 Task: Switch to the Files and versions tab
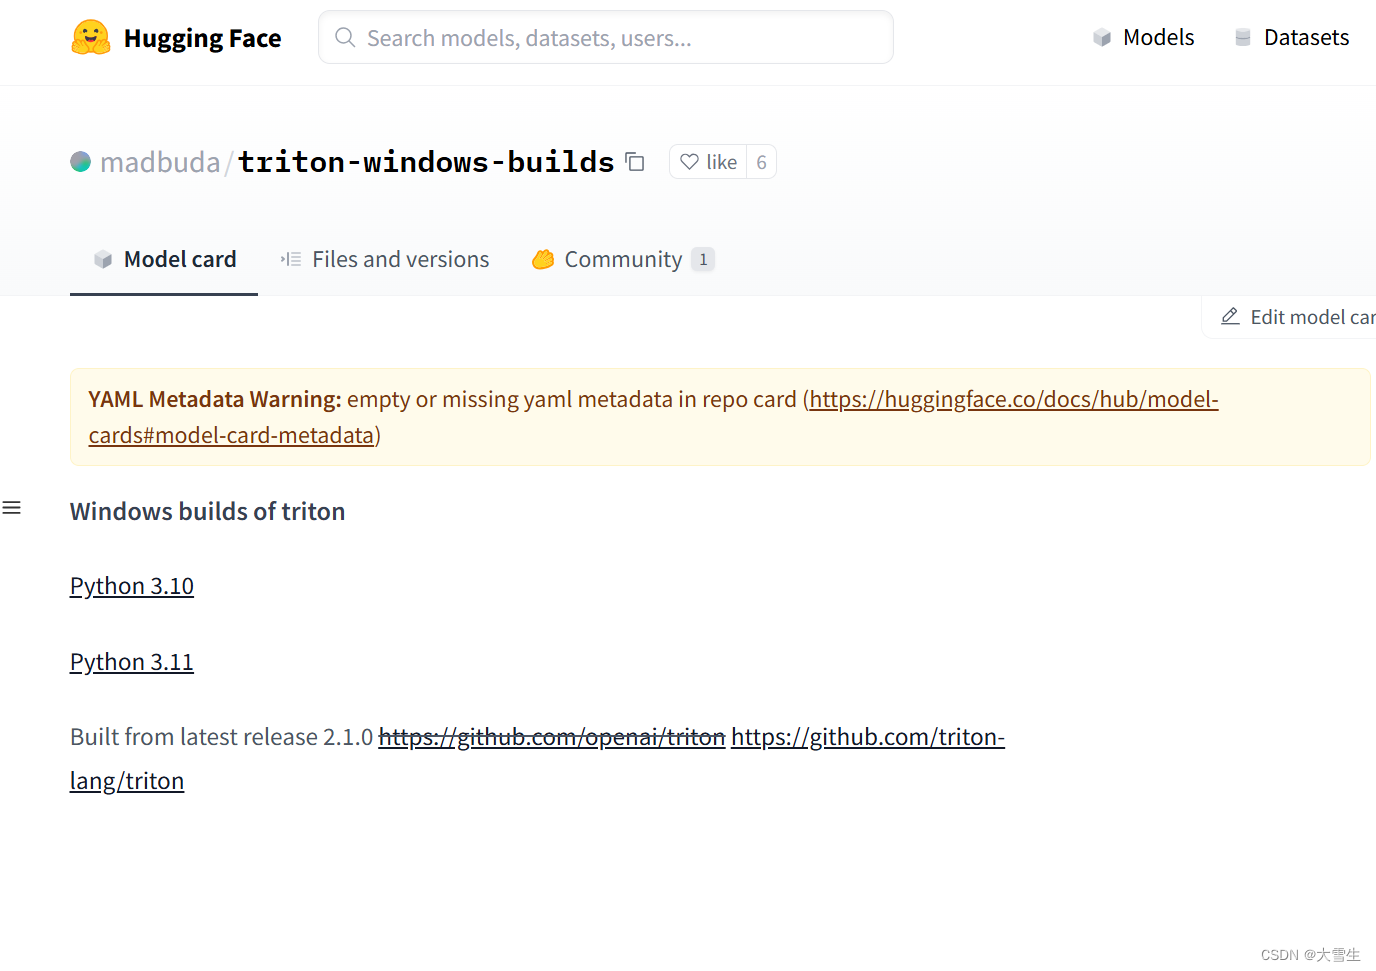(x=385, y=260)
